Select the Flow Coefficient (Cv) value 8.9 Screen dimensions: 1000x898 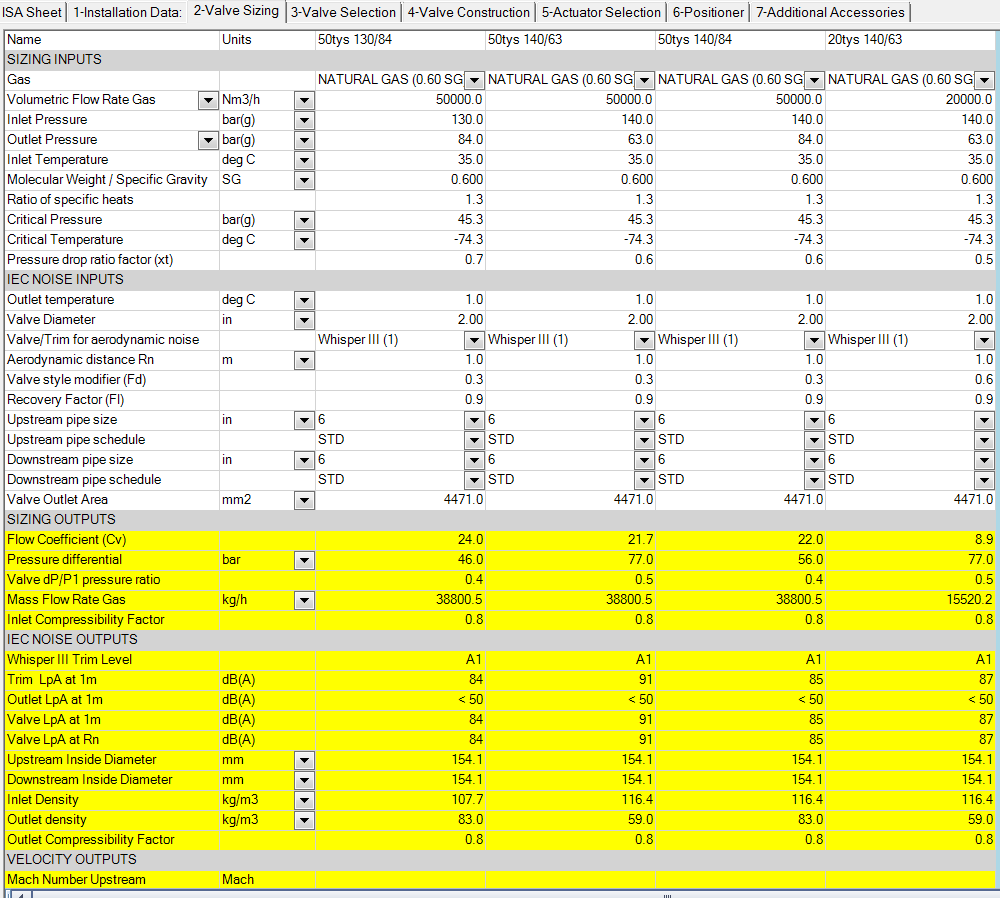pos(910,540)
